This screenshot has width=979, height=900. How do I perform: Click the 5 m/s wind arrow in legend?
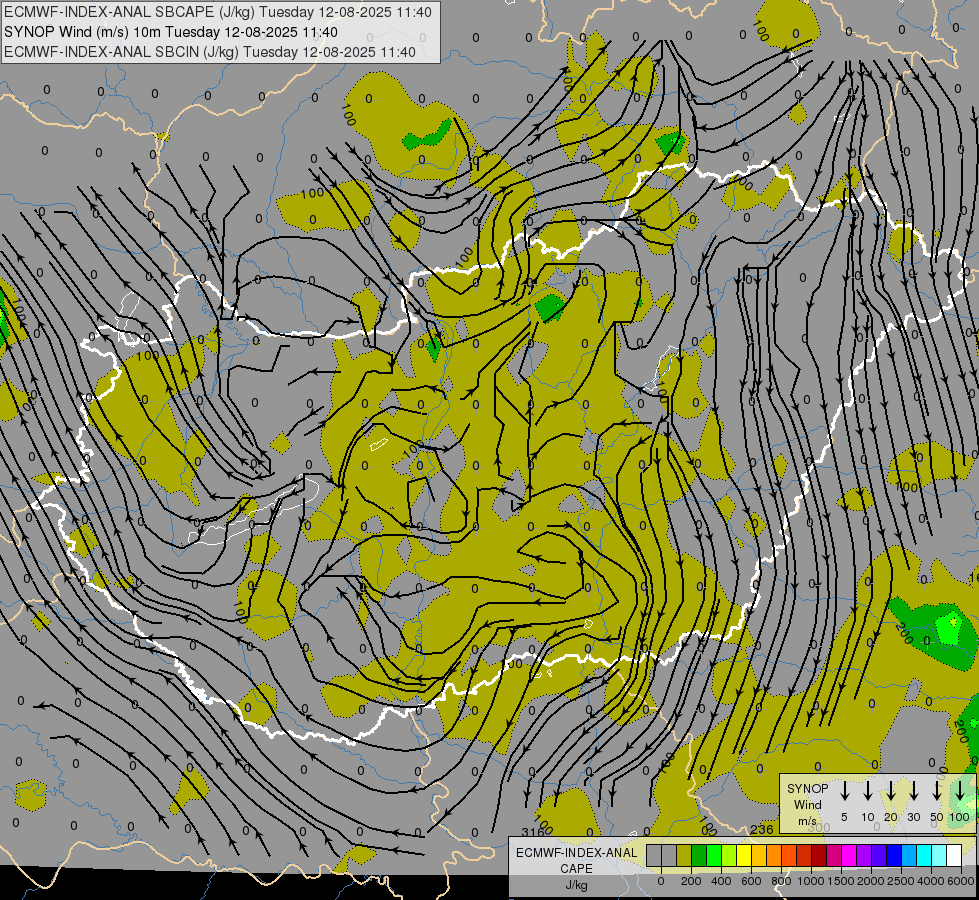pyautogui.click(x=844, y=791)
